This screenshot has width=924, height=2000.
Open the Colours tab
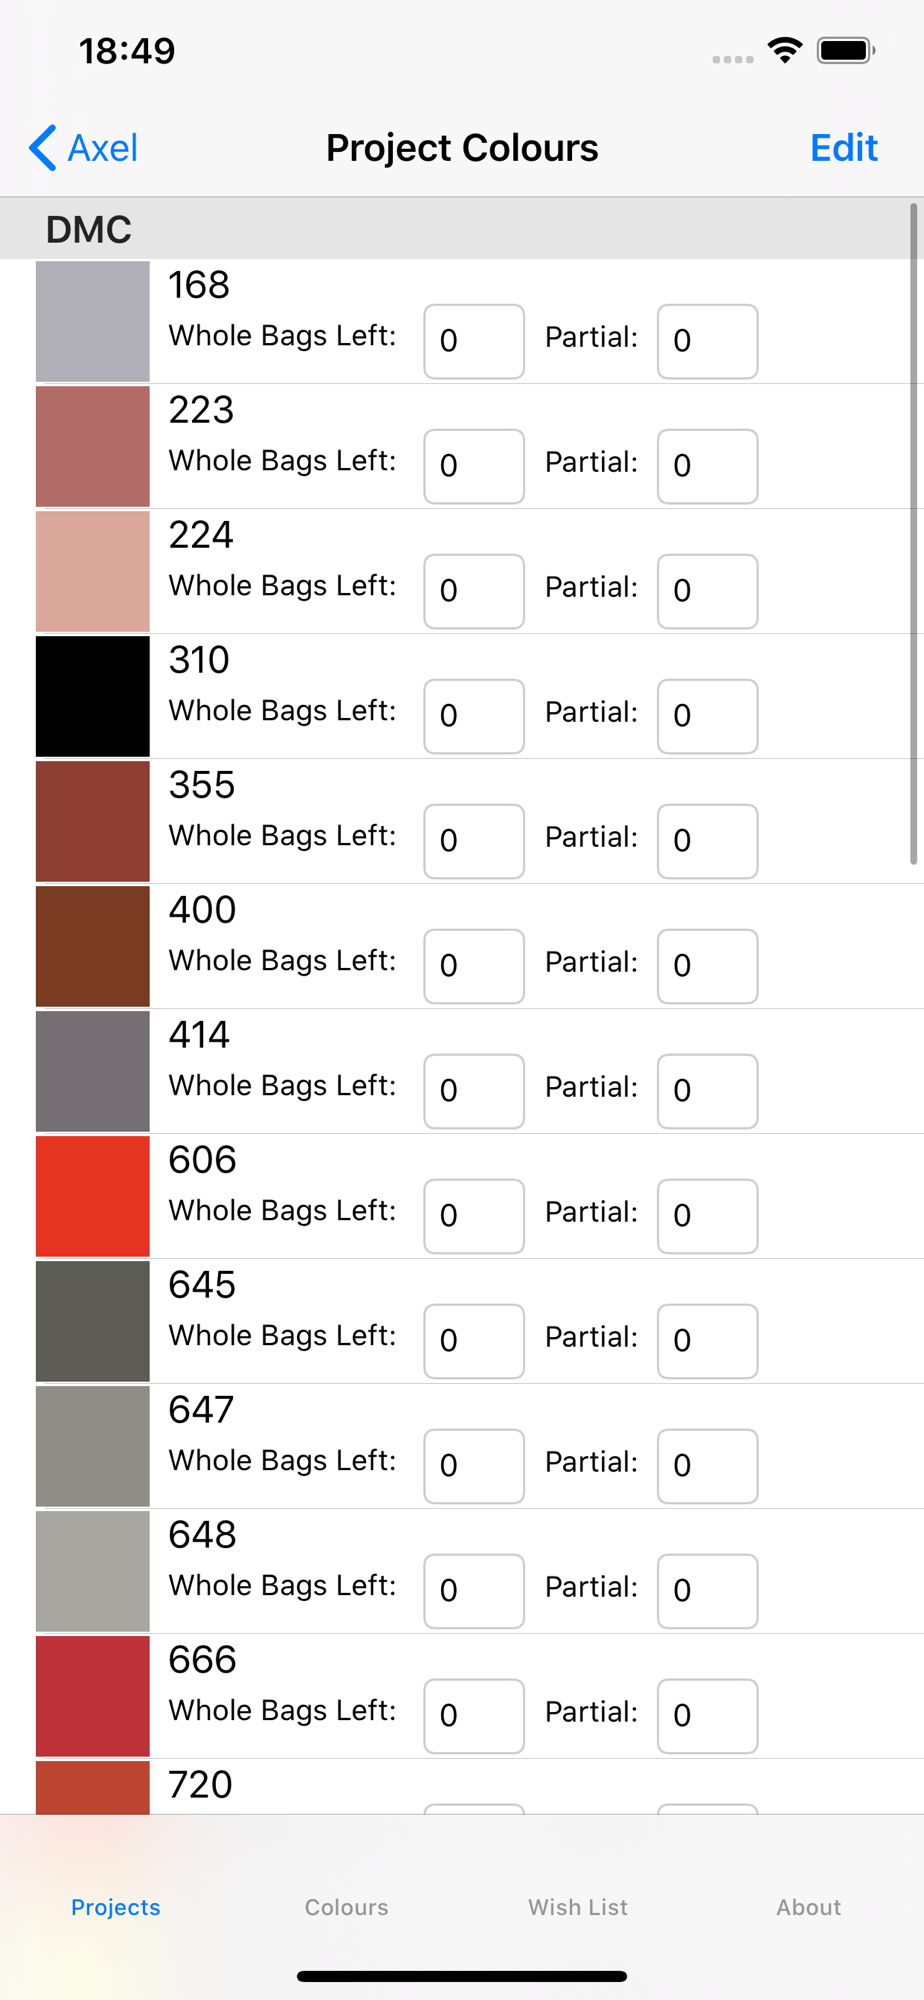(346, 1907)
